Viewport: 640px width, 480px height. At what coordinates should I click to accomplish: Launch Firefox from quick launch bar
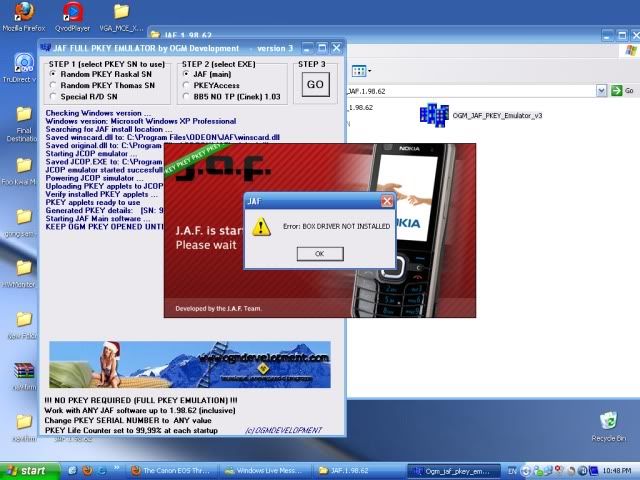87,471
